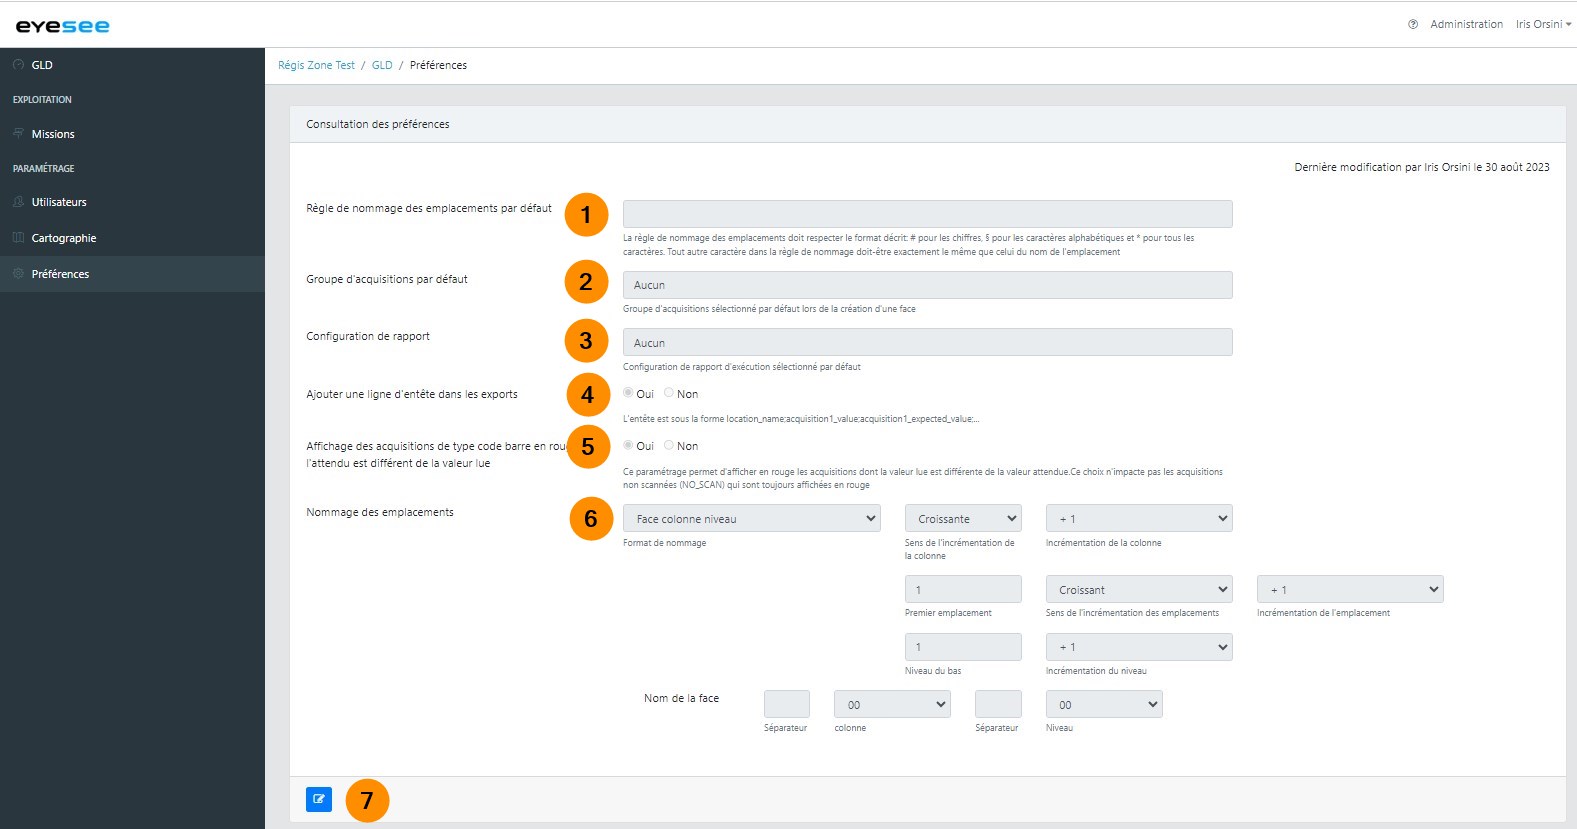Open Utilisateurs in the sidebar

click(132, 202)
